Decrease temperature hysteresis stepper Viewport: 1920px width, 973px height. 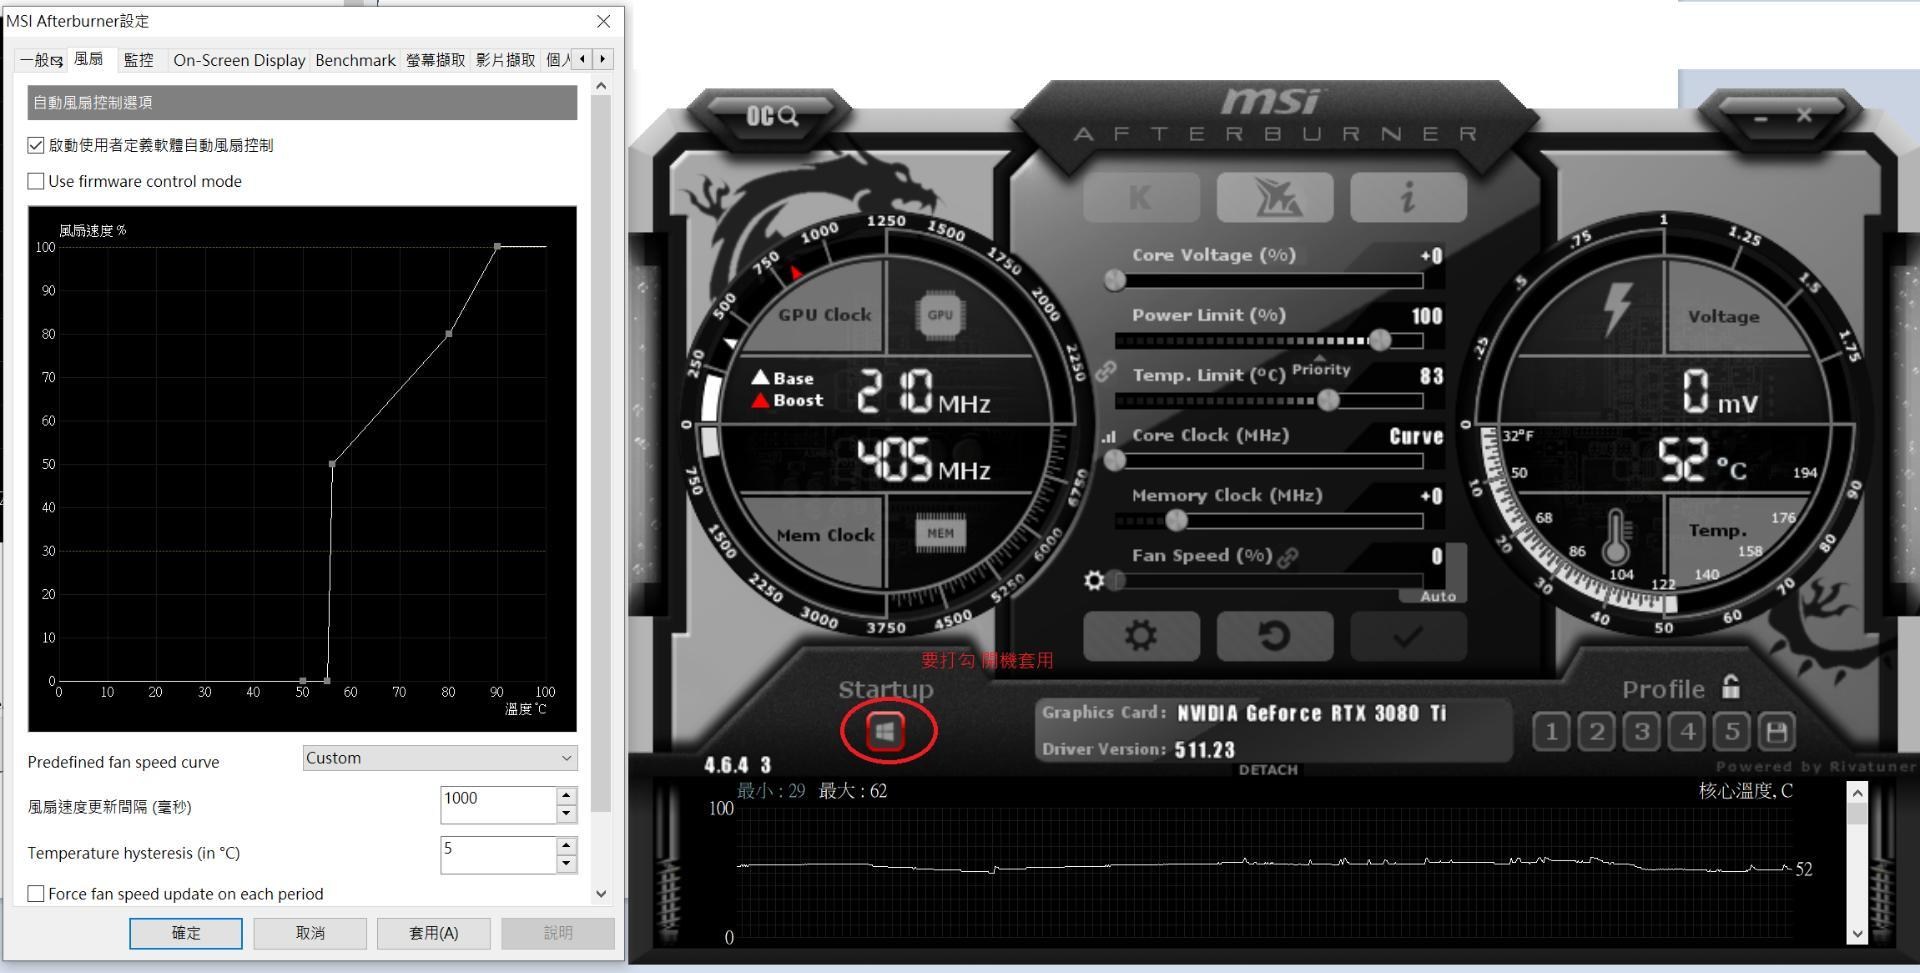point(566,864)
